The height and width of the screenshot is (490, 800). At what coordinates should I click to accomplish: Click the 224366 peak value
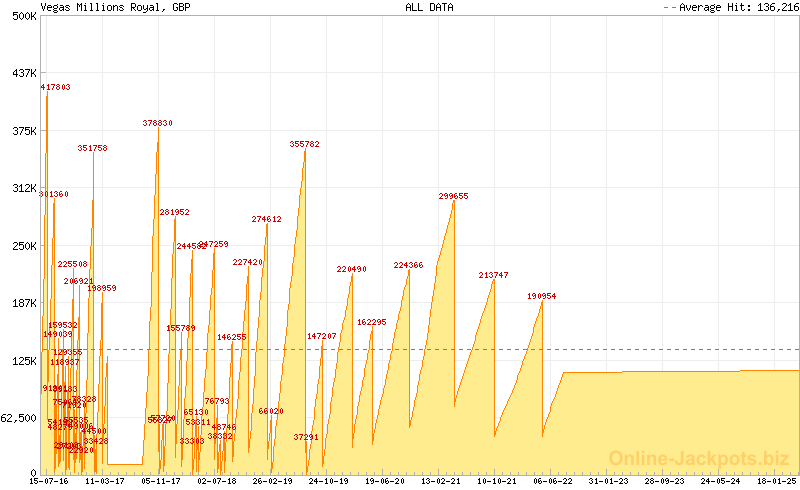click(408, 266)
